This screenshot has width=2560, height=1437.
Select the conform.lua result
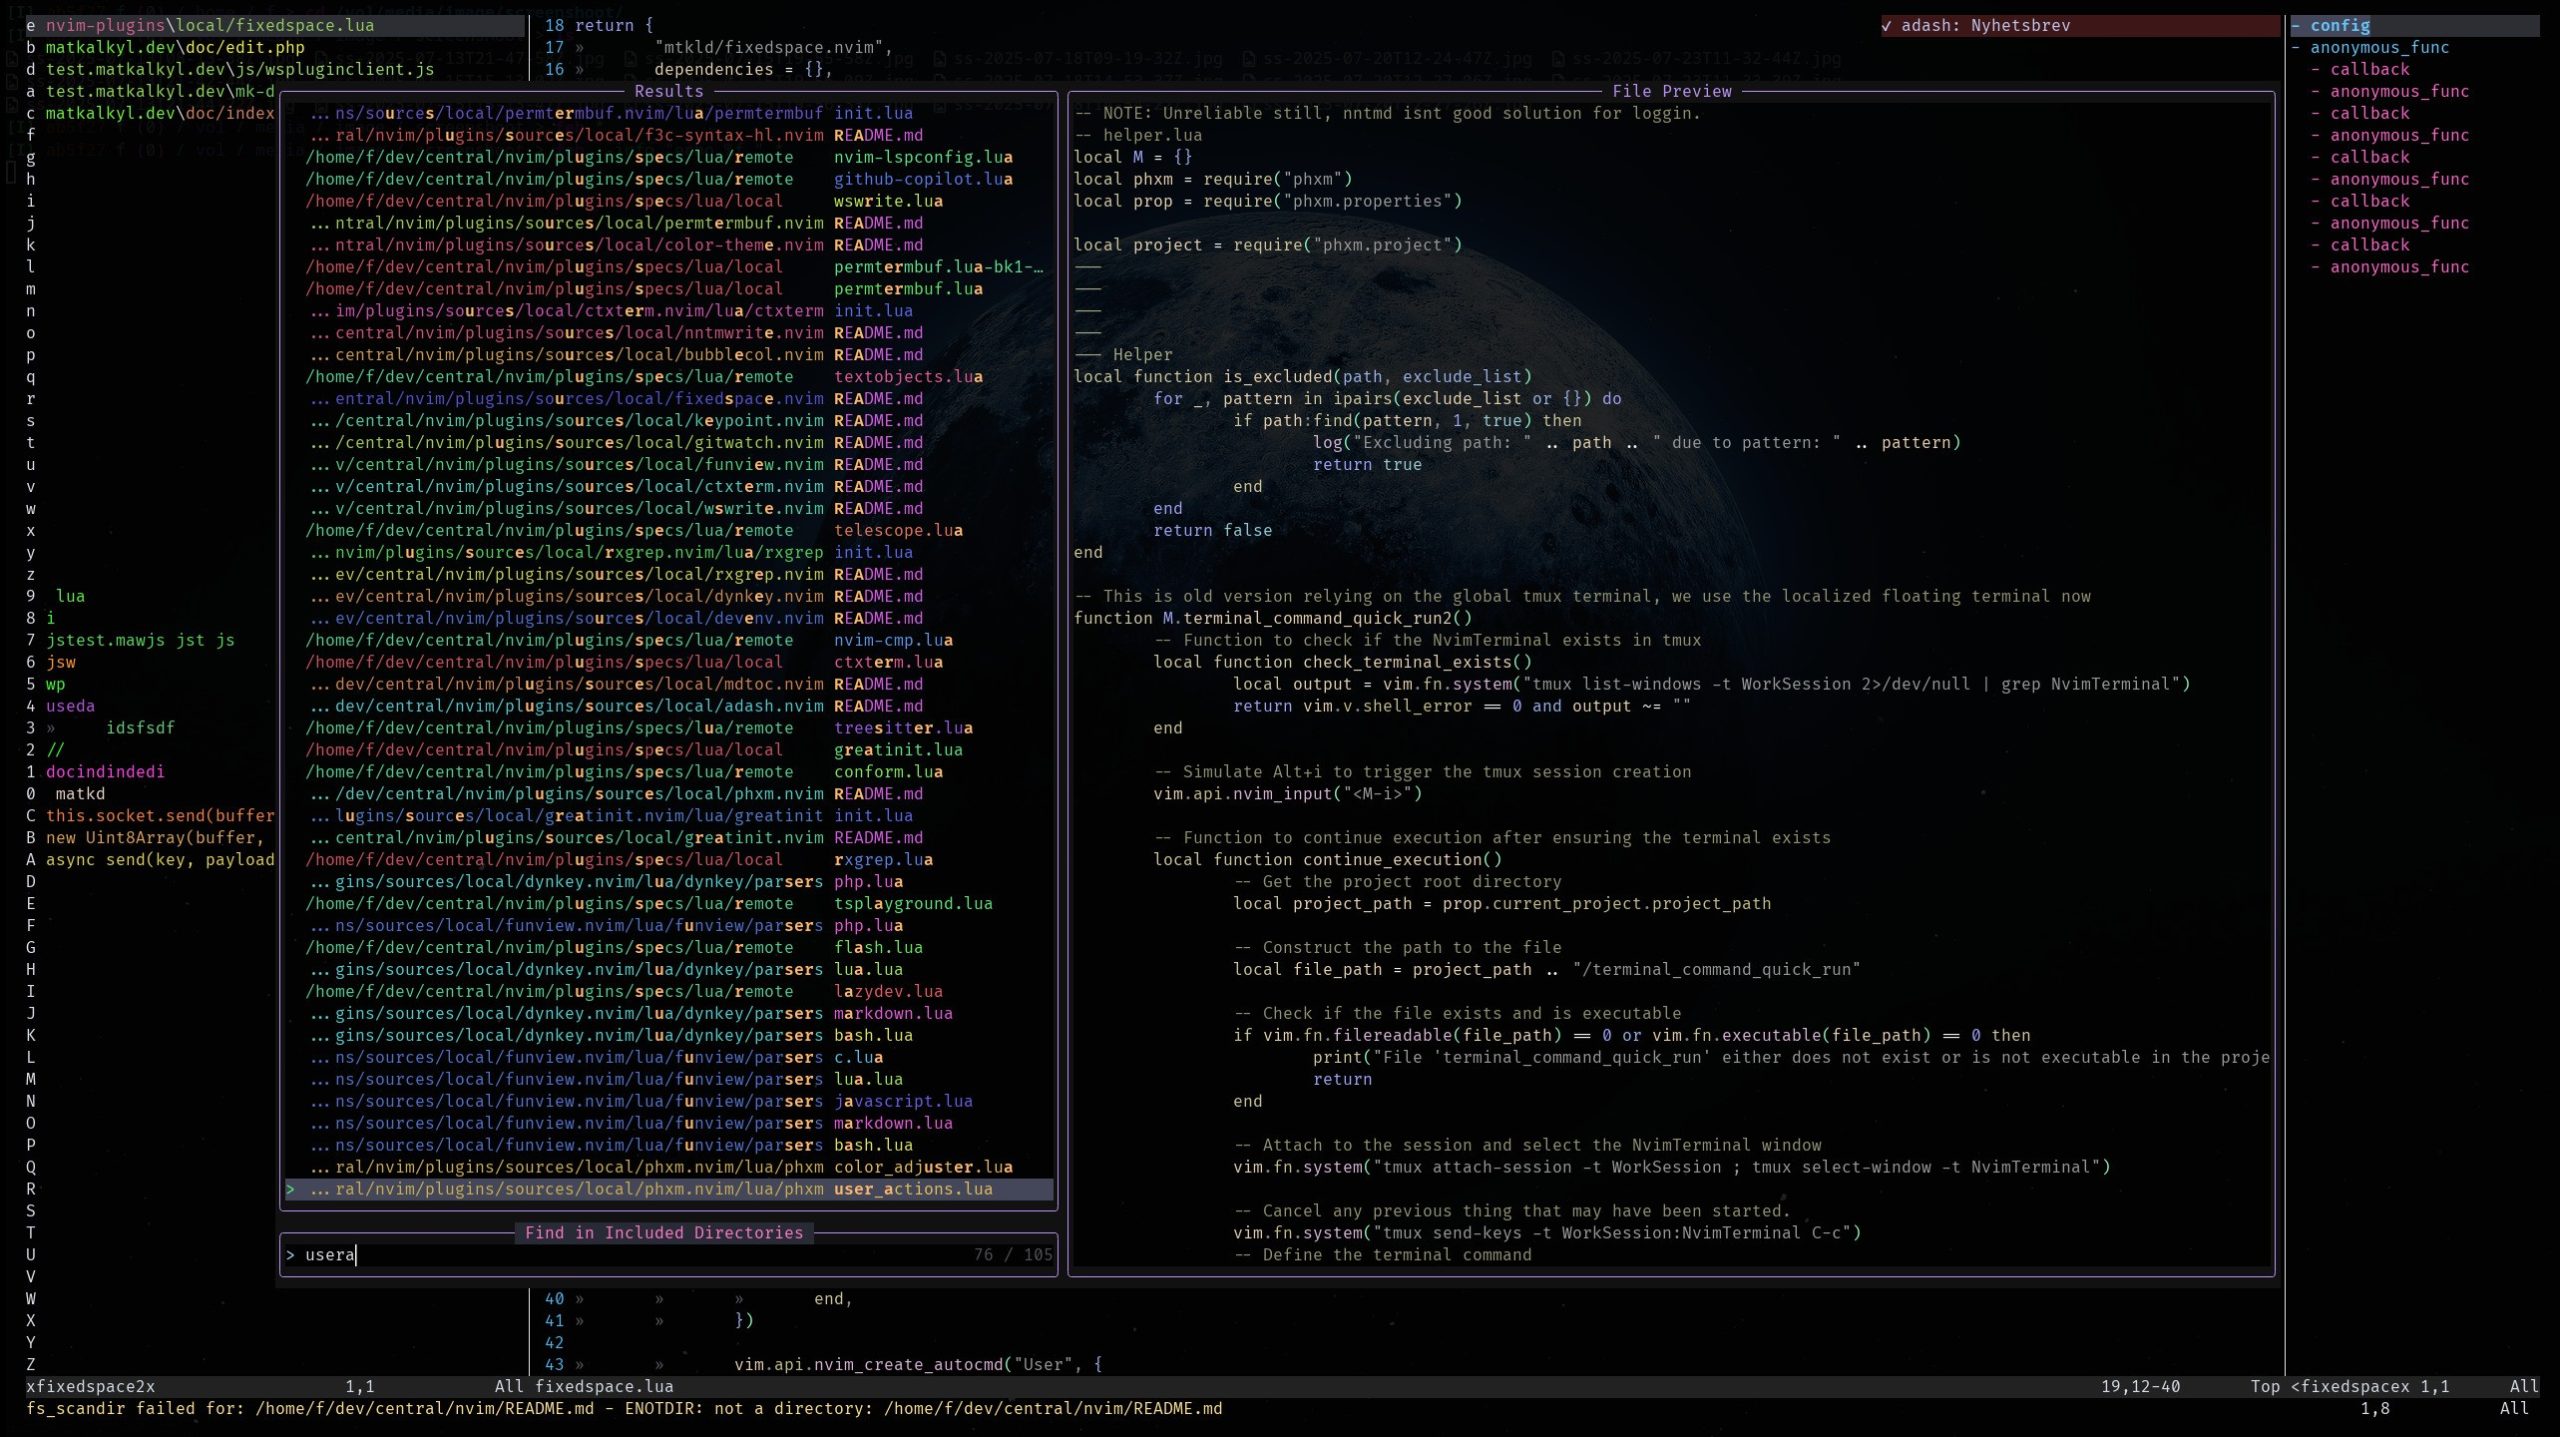668,772
